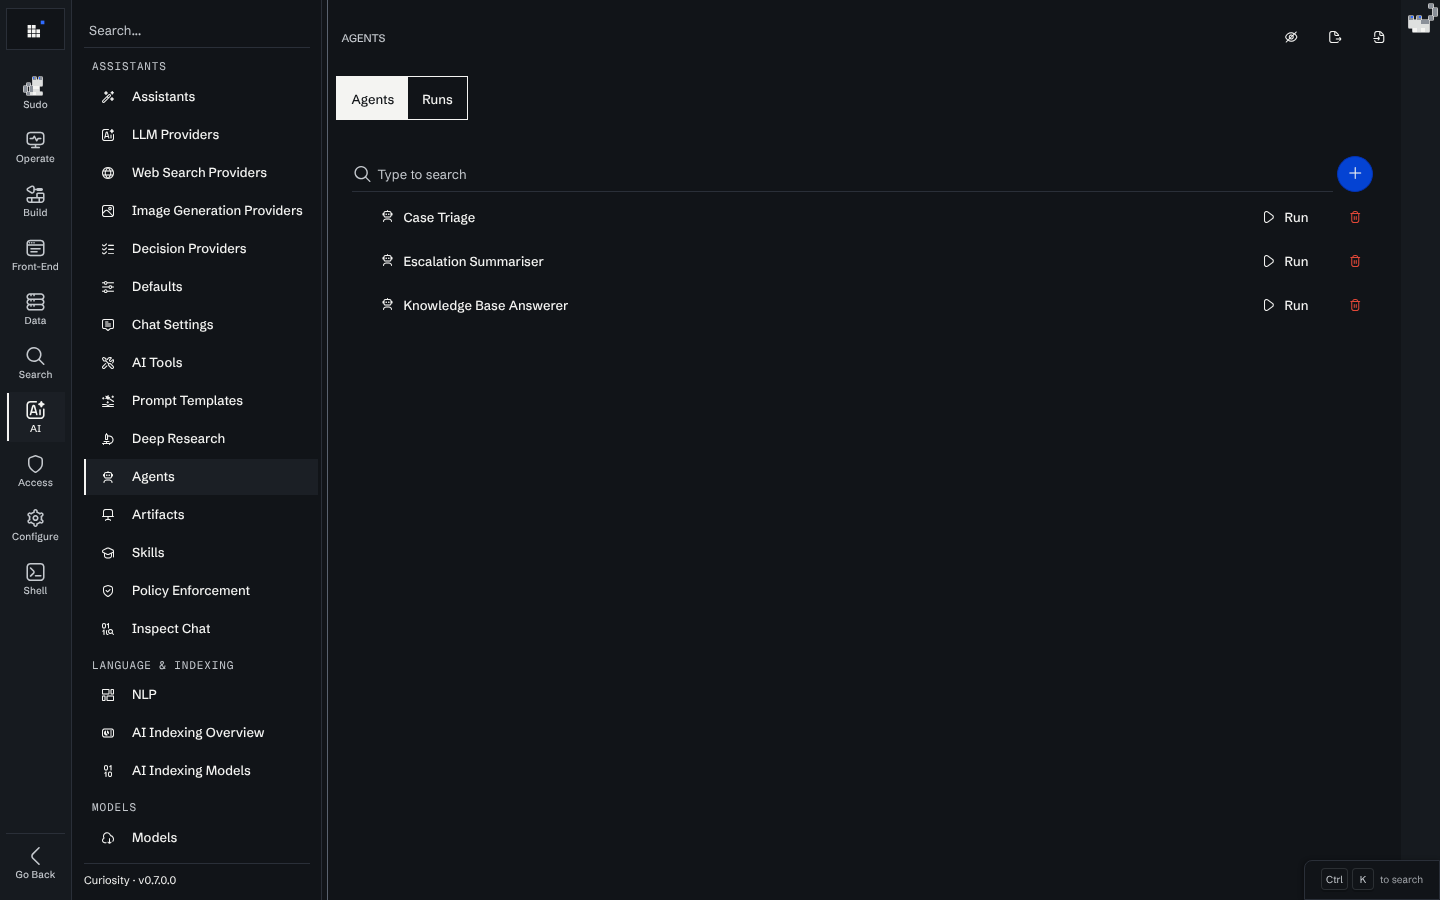The height and width of the screenshot is (900, 1440).
Task: Open Prompt Templates menu item
Action: [201, 401]
